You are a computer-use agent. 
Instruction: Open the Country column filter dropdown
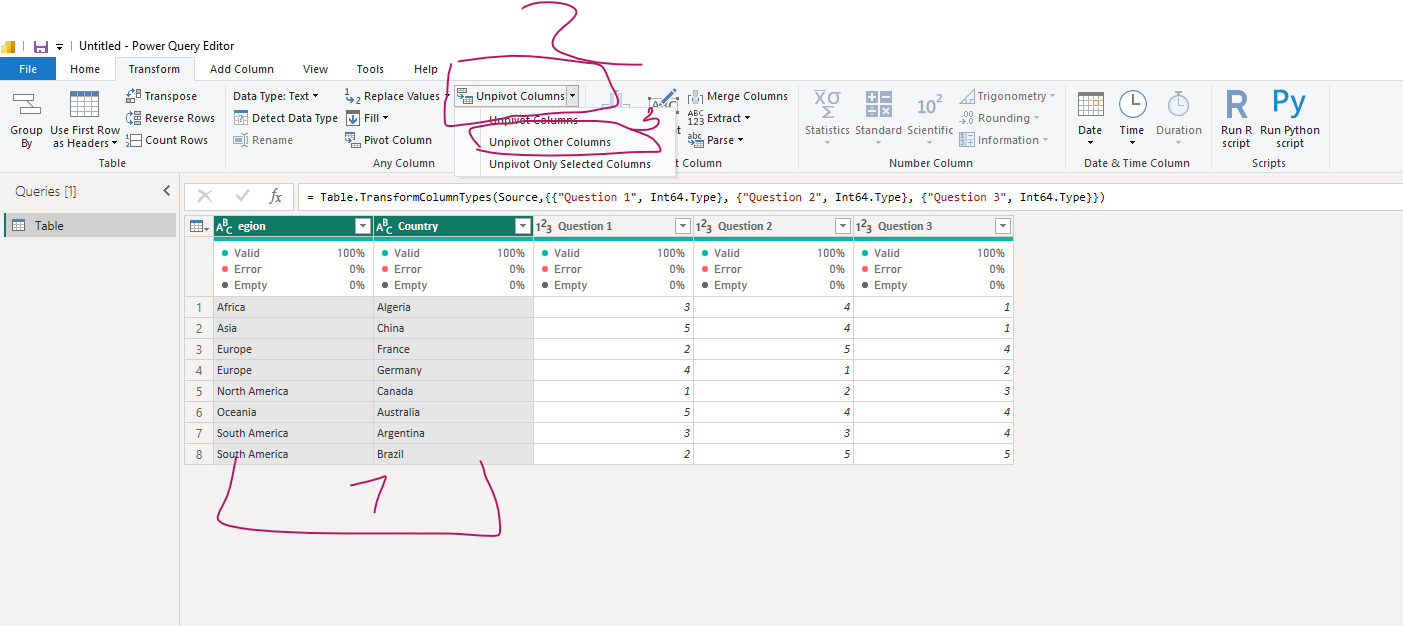tap(521, 226)
